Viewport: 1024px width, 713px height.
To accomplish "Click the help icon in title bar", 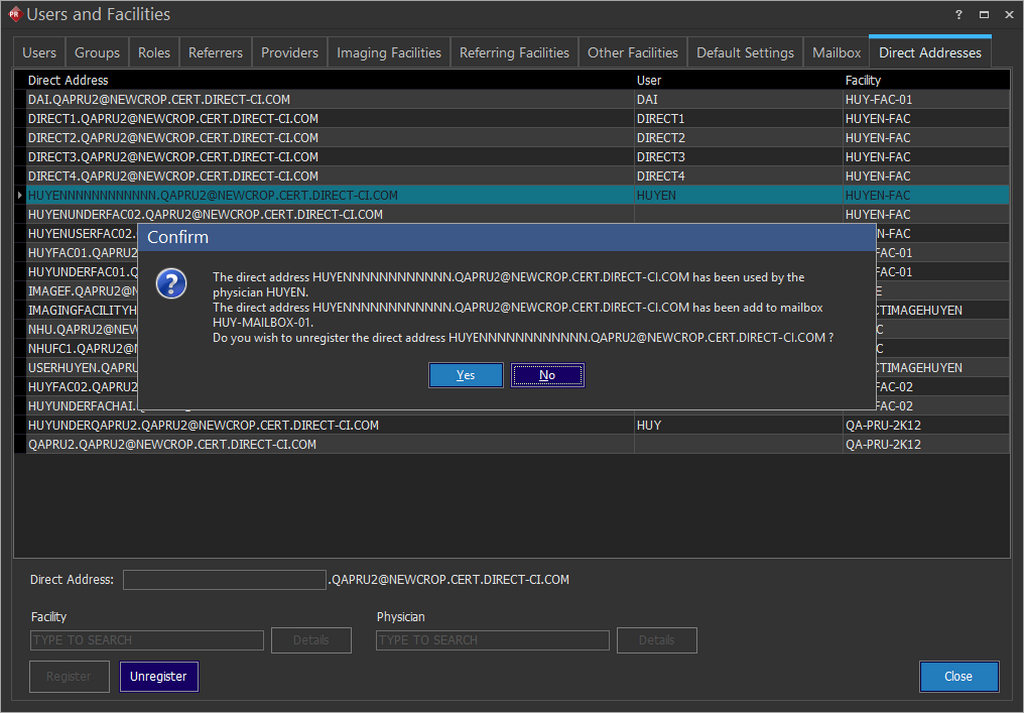I will pyautogui.click(x=959, y=15).
